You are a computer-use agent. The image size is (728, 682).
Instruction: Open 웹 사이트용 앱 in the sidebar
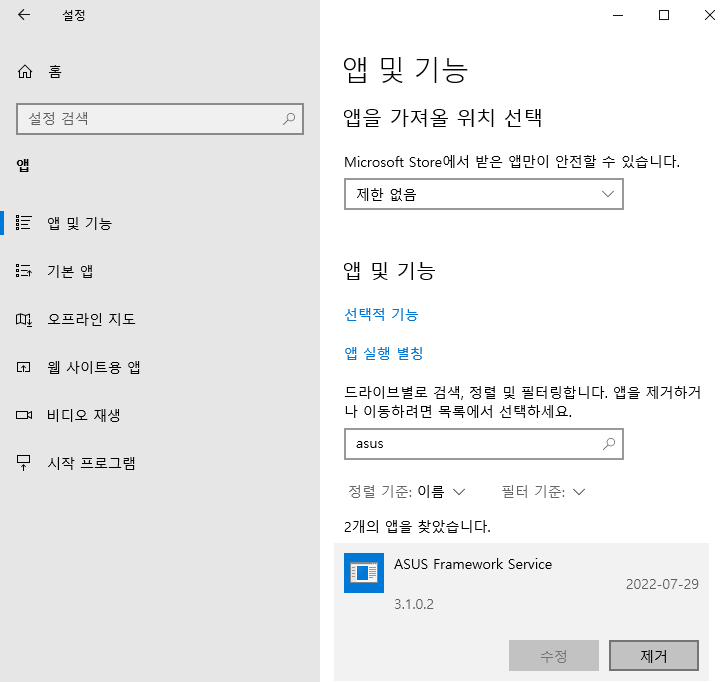point(93,367)
